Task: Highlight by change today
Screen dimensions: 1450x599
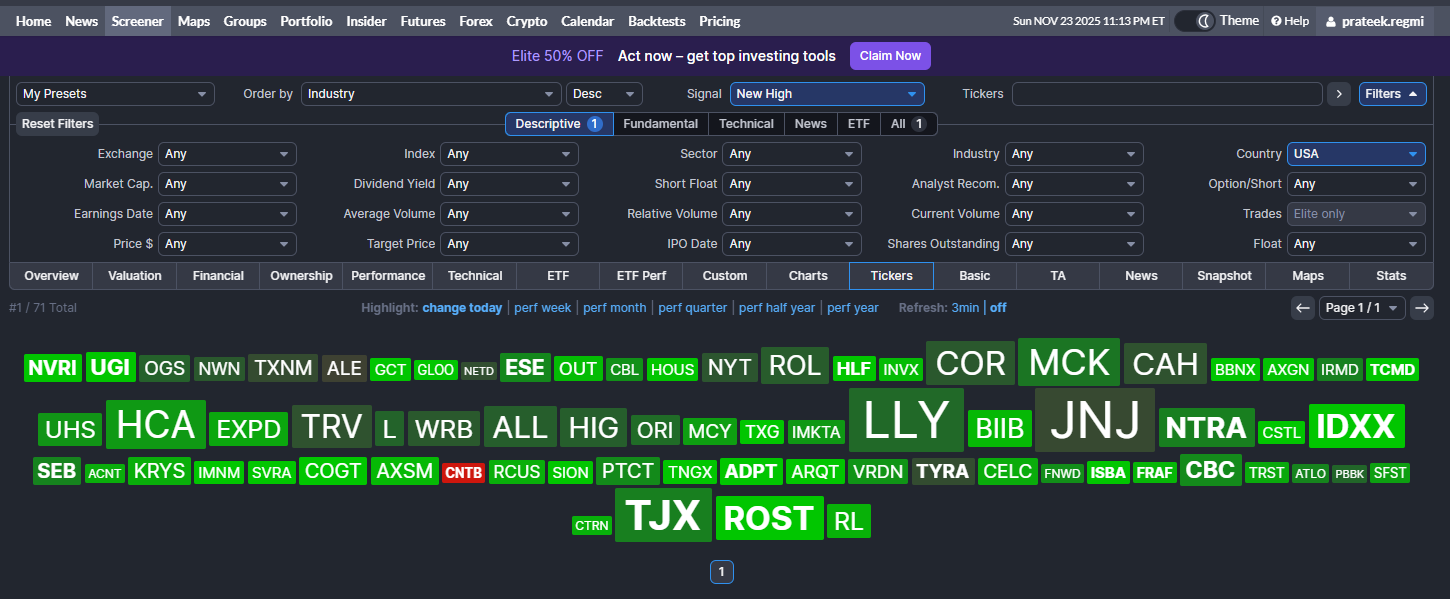Action: pos(462,308)
